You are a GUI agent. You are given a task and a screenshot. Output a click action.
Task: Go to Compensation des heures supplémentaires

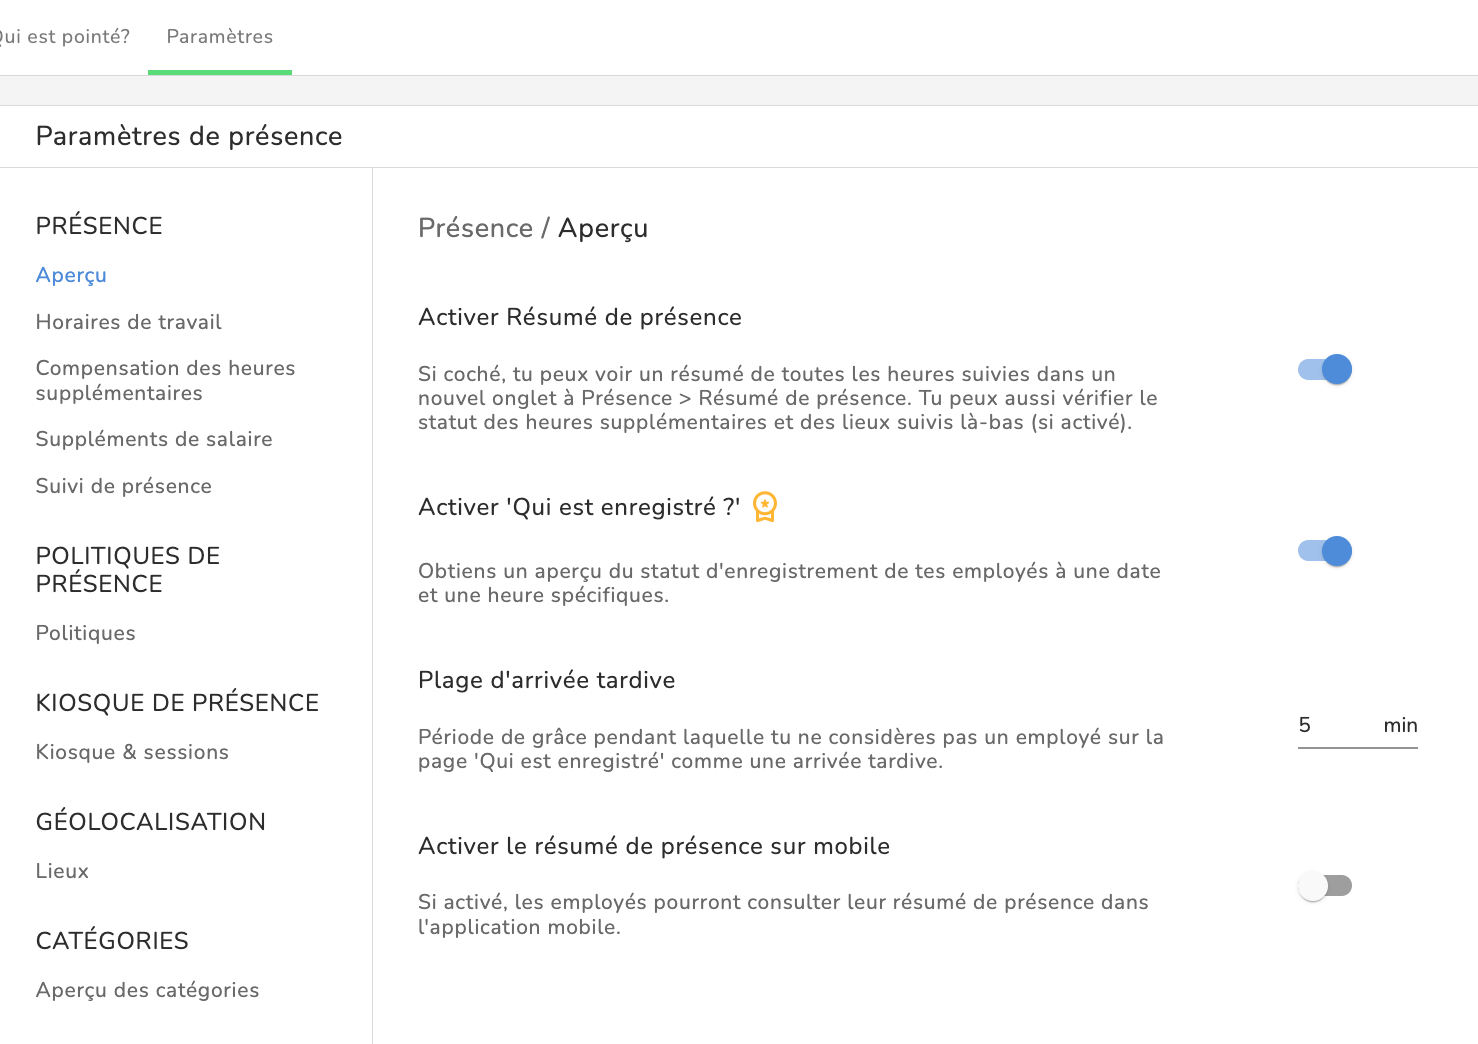[166, 380]
